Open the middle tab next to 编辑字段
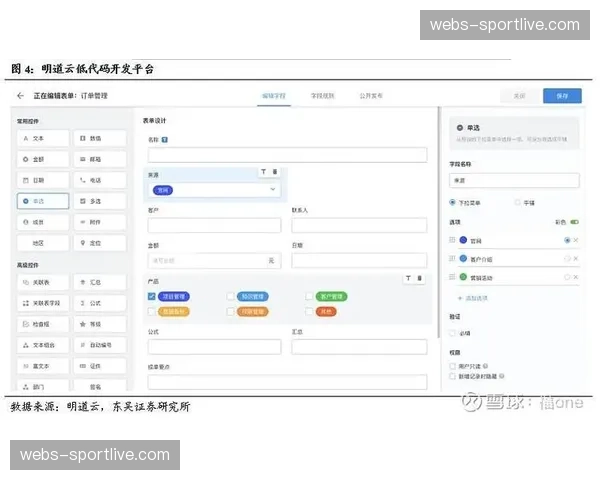 [x=323, y=96]
